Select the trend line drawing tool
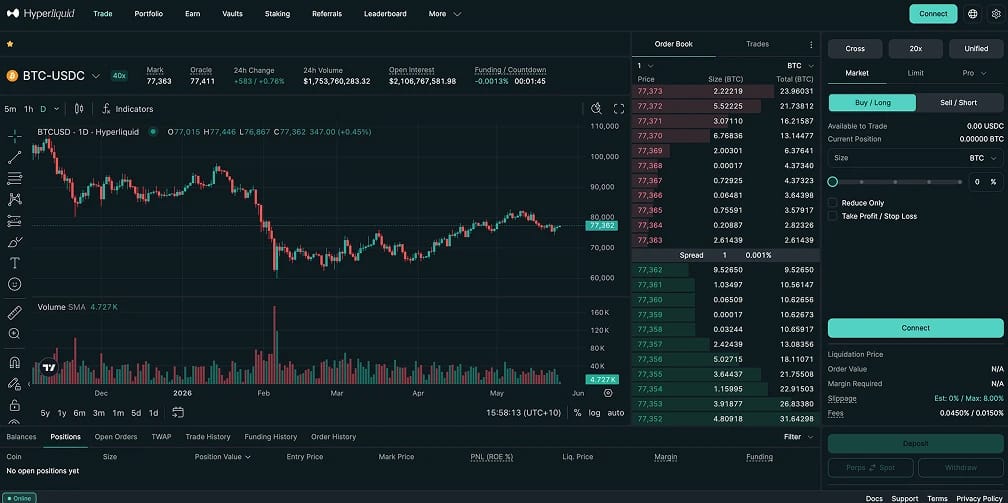 tap(15, 157)
